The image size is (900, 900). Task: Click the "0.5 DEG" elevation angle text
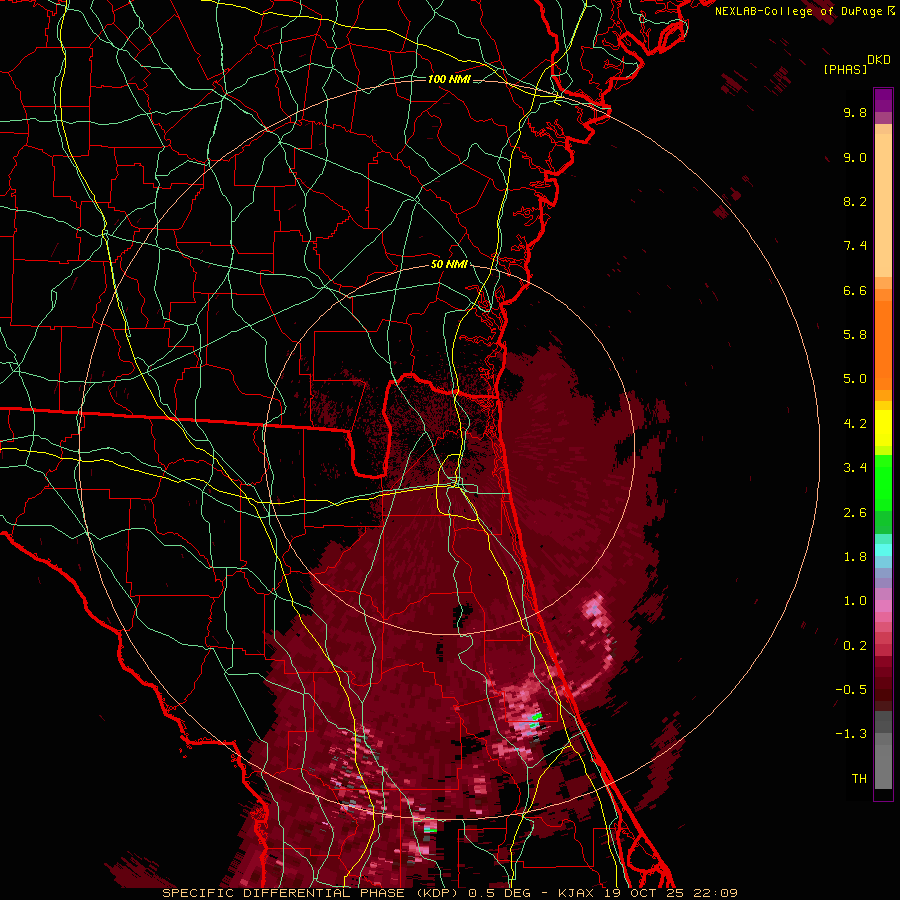tap(501, 893)
